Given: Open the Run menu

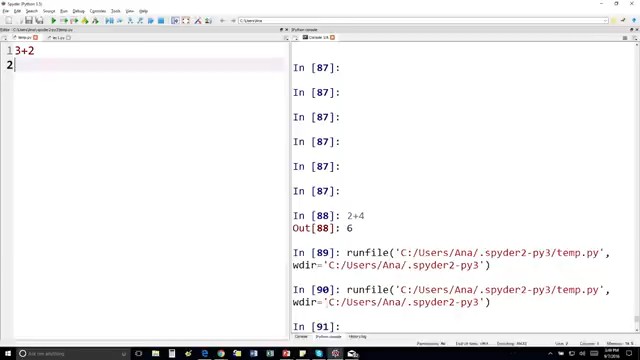Looking at the screenshot, I should pyautogui.click(x=64, y=11).
